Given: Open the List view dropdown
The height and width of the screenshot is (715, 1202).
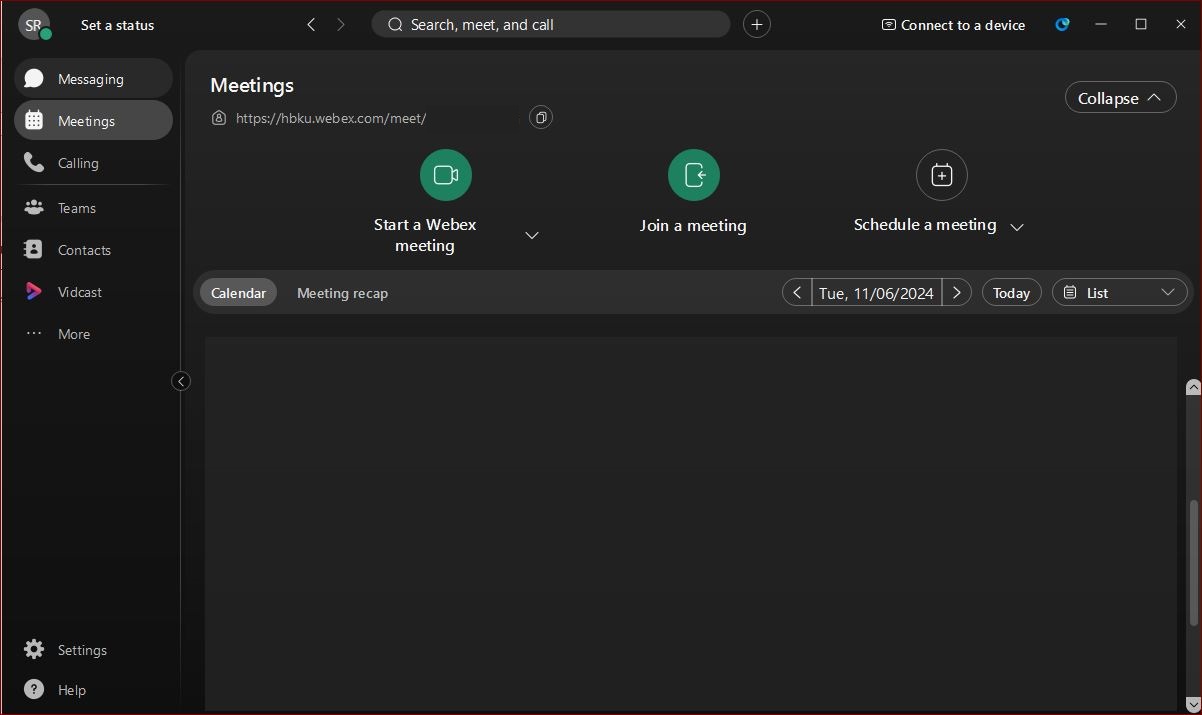Looking at the screenshot, I should (1119, 293).
